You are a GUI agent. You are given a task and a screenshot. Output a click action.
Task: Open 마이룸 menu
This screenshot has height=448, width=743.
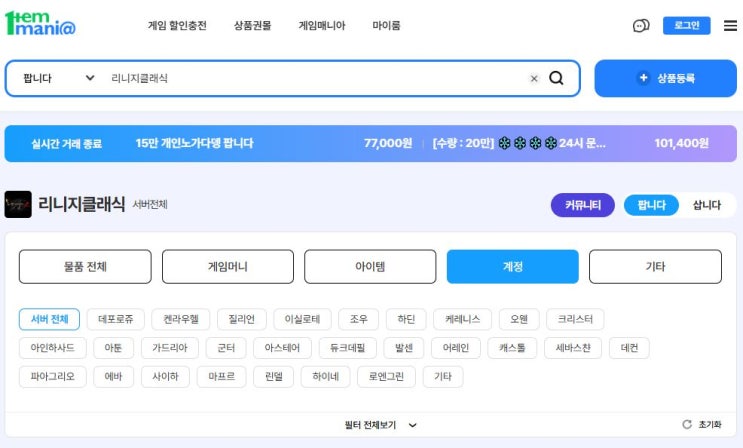[386, 26]
